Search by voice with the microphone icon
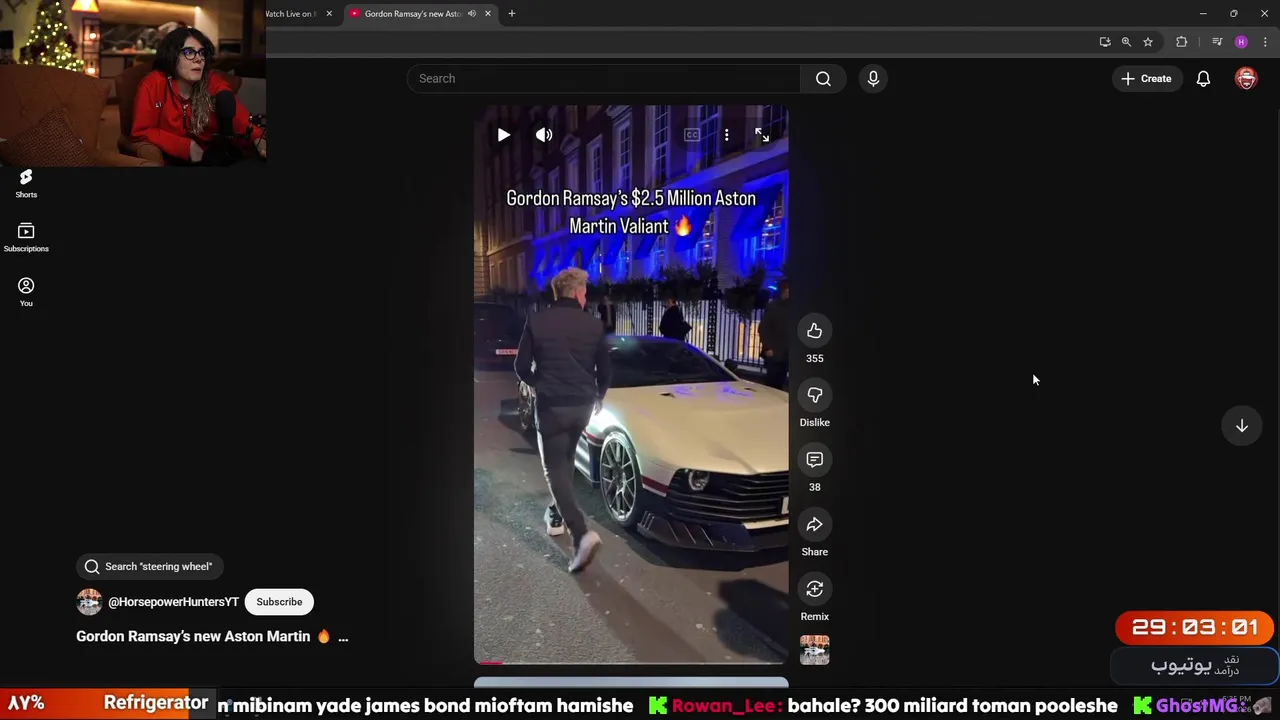Screen dimensions: 1280x720 pyautogui.click(x=873, y=78)
